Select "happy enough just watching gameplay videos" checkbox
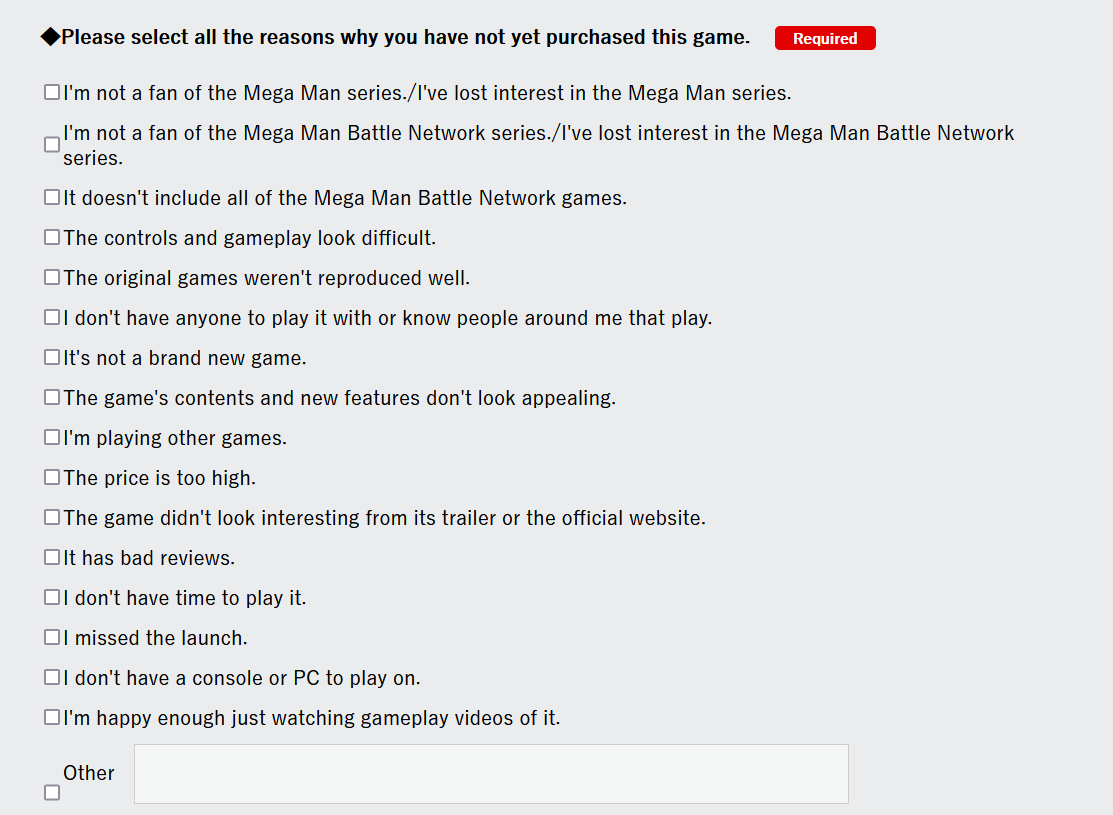The height and width of the screenshot is (815, 1113). 52,717
